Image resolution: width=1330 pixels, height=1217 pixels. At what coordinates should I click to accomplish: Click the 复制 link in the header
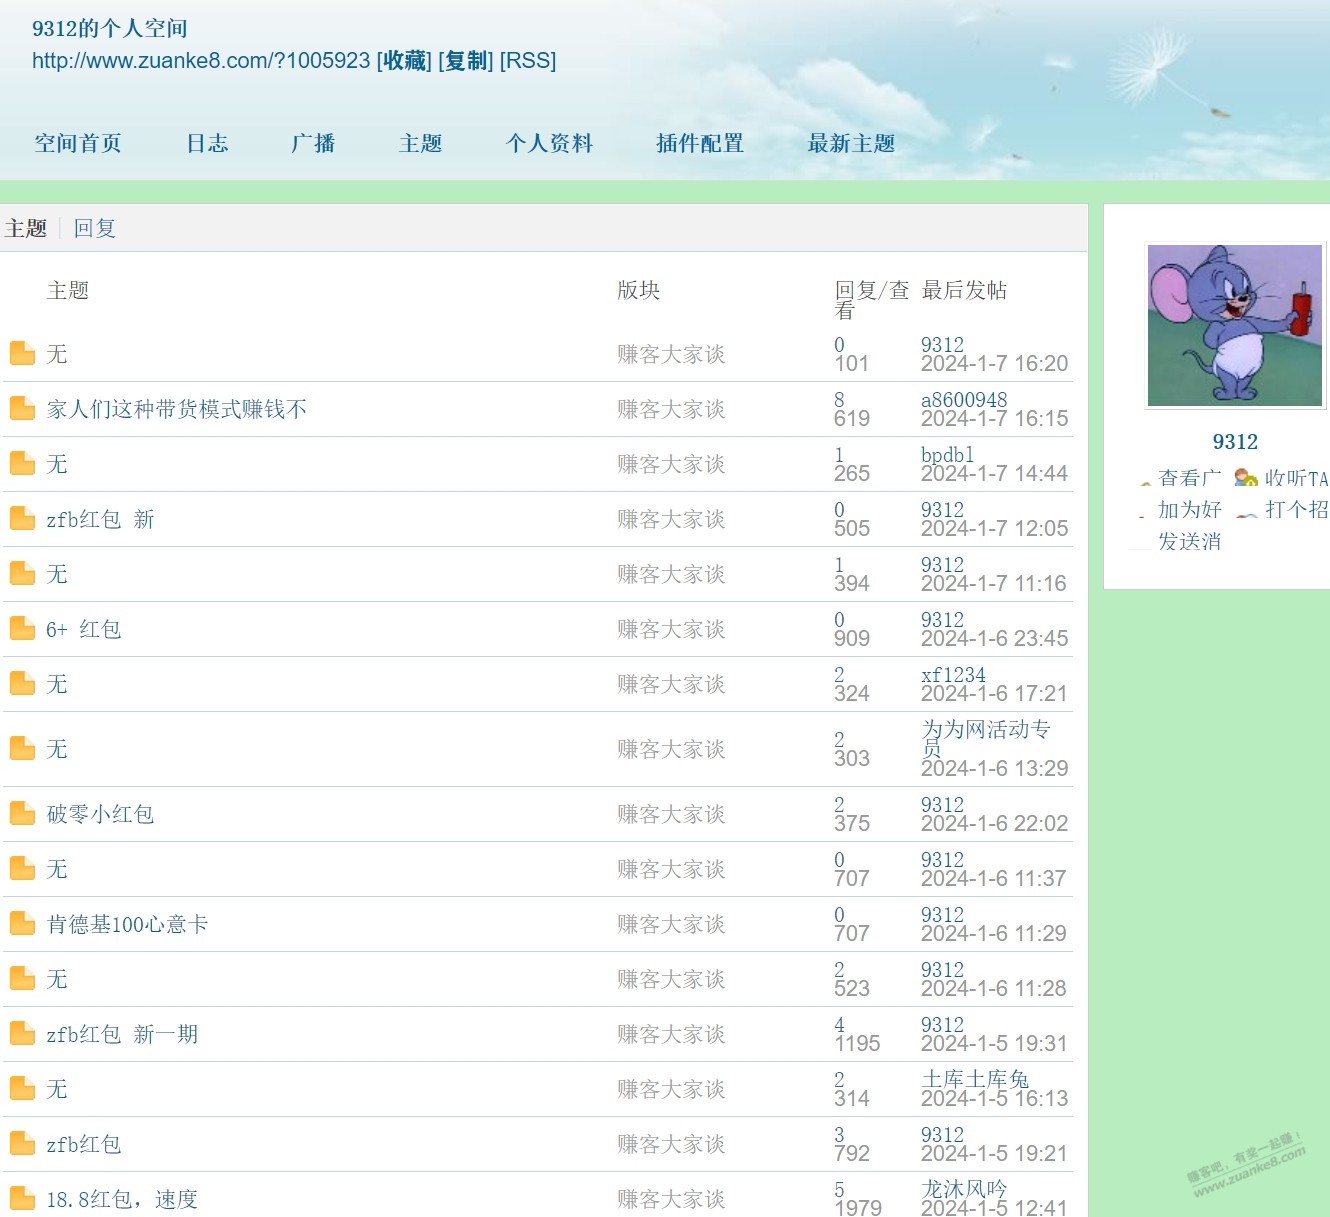[x=466, y=60]
